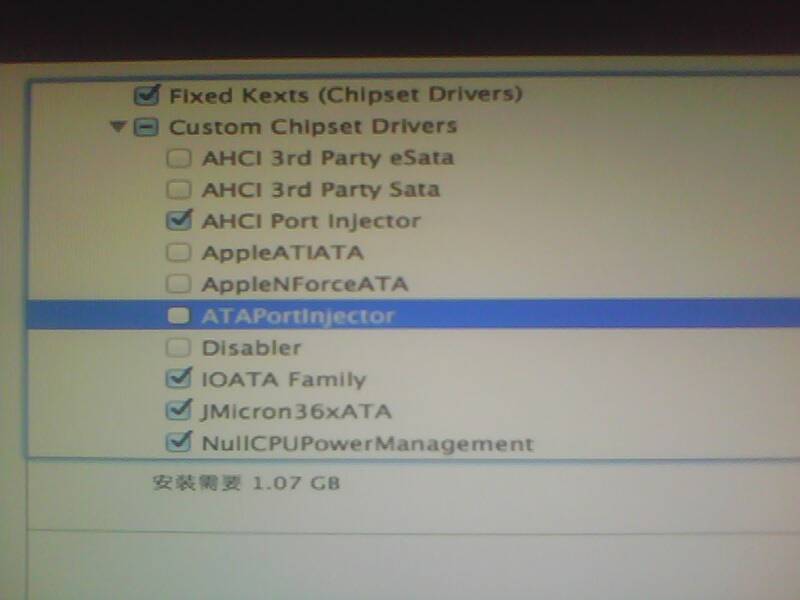This screenshot has width=800, height=600.
Task: Uncheck the NullCPUPowerManagement checkbox
Action: 181,442
